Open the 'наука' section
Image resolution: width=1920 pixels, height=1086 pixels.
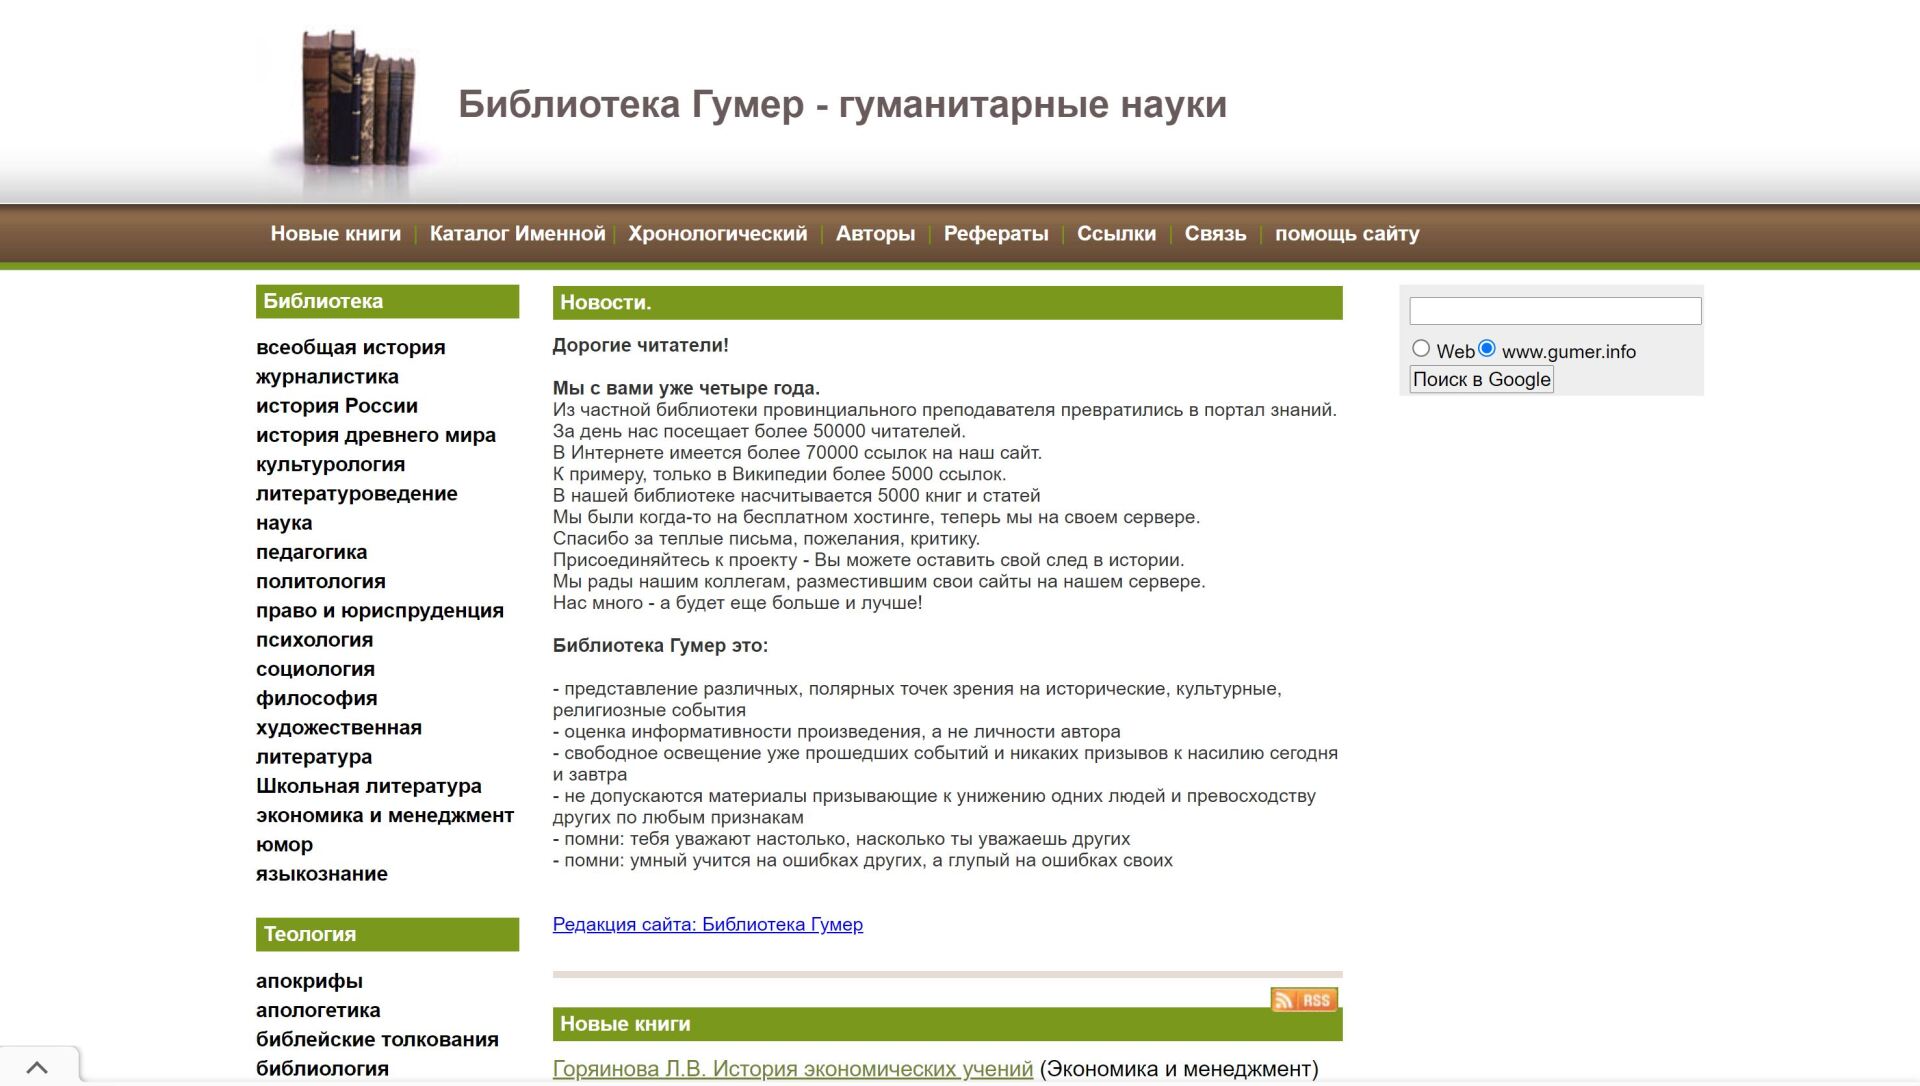point(284,523)
